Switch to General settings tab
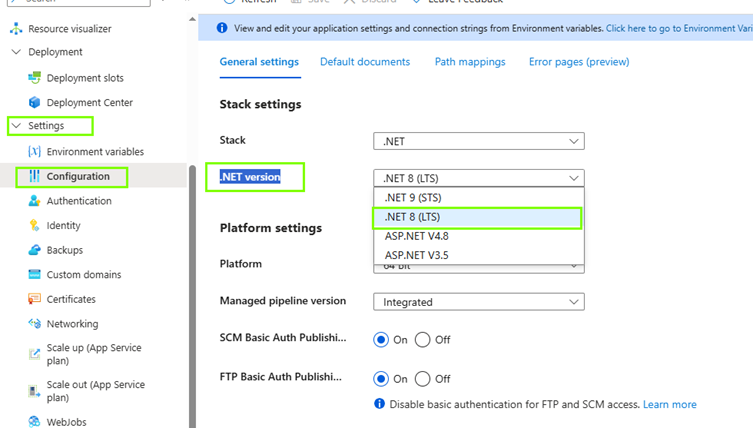The height and width of the screenshot is (428, 753). point(259,62)
